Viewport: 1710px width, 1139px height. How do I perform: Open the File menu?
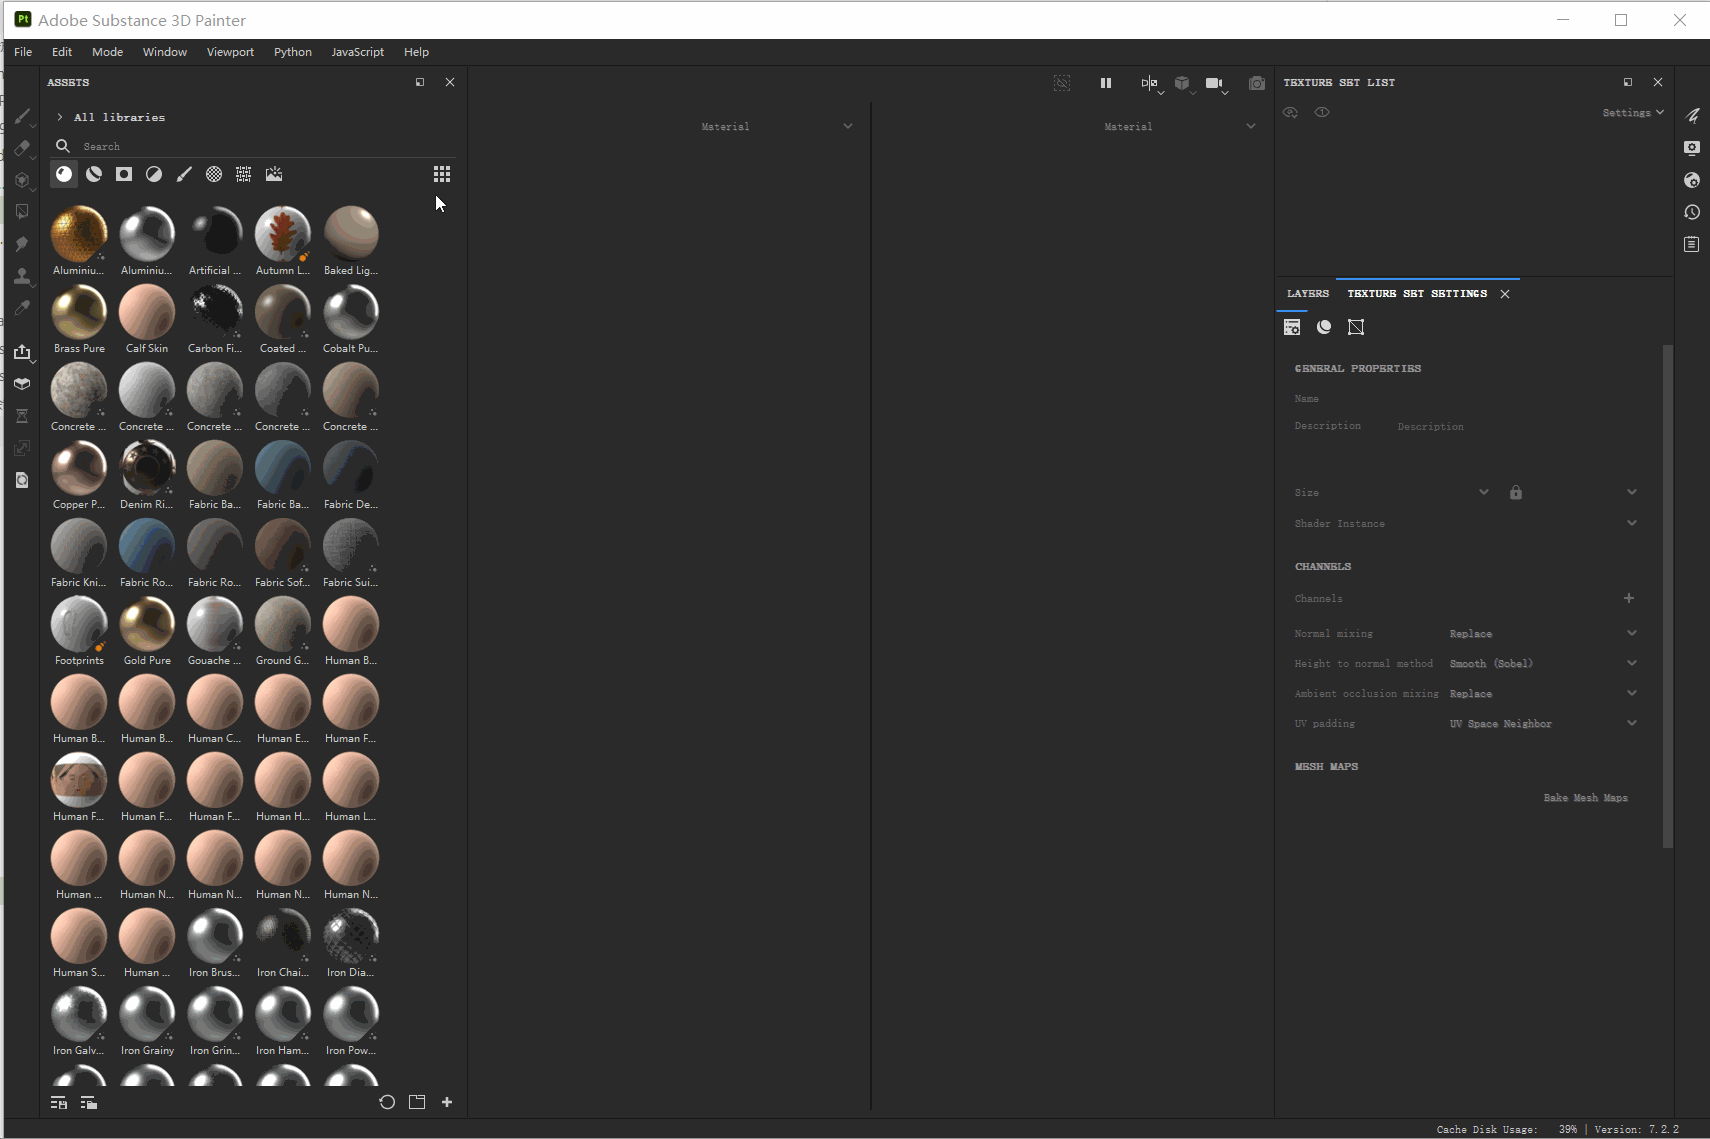pyautogui.click(x=23, y=52)
